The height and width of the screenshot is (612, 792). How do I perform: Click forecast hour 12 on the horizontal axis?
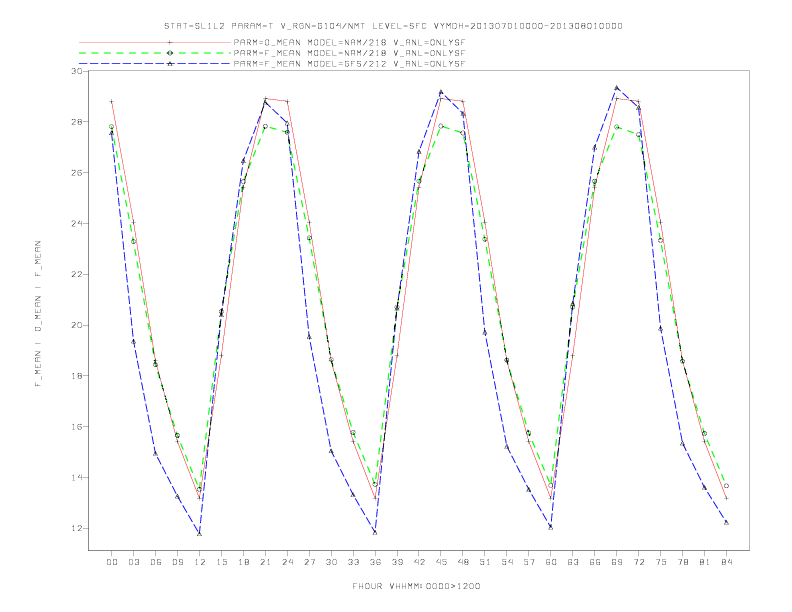200,562
